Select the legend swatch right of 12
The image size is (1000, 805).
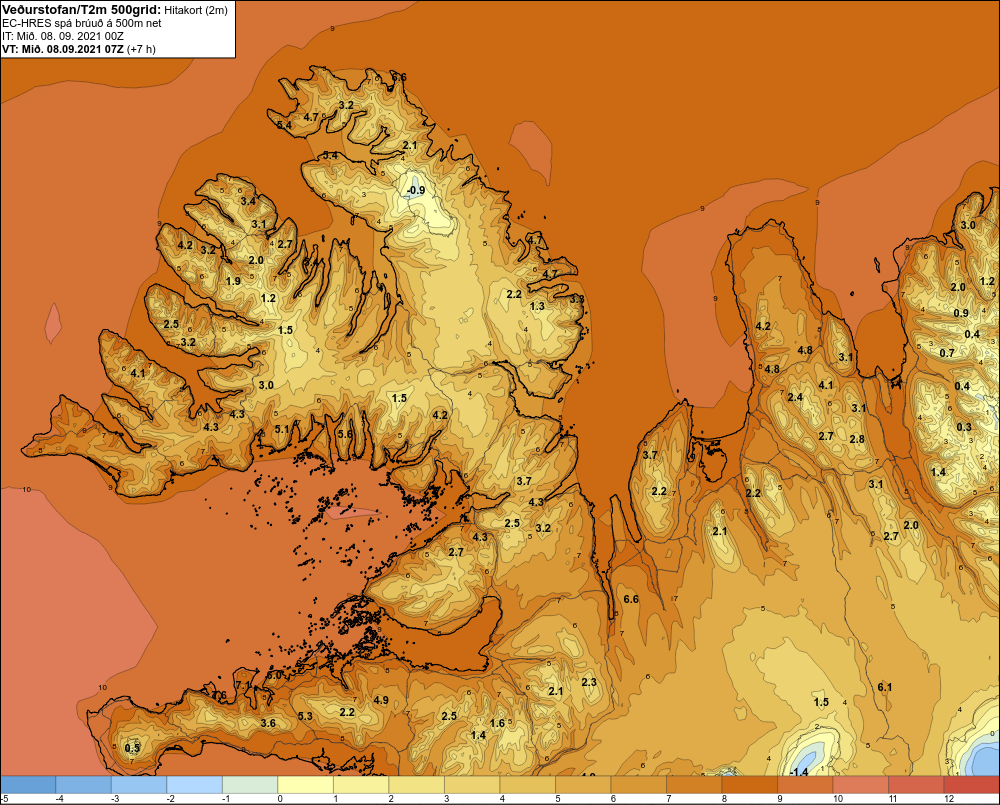pyautogui.click(x=971, y=784)
